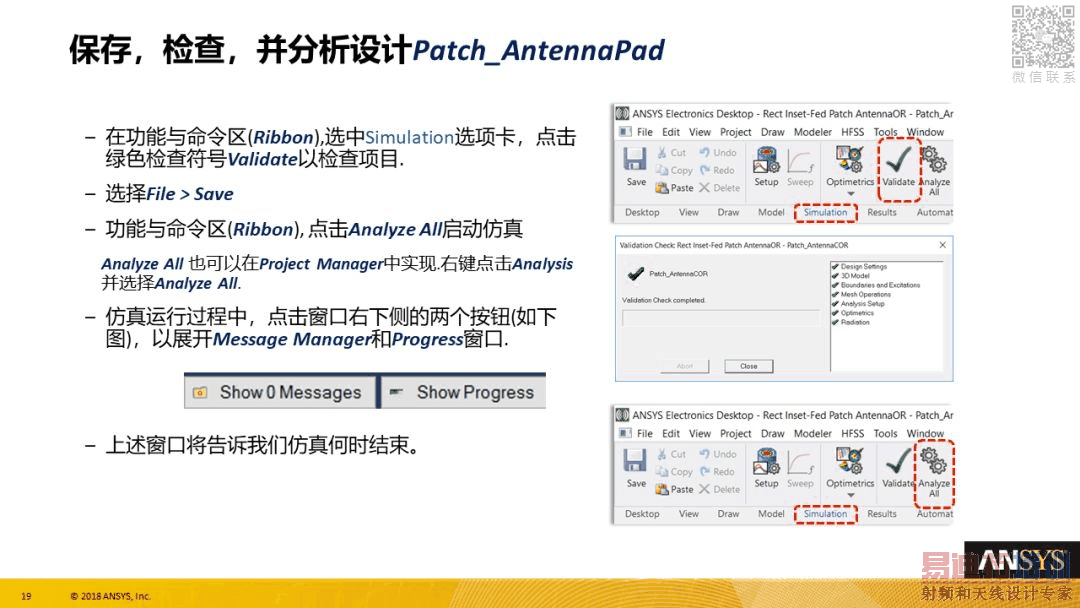Click 'Validation Check completed.' status text
Viewport: 1080px width, 608px height.
pyautogui.click(x=663, y=300)
